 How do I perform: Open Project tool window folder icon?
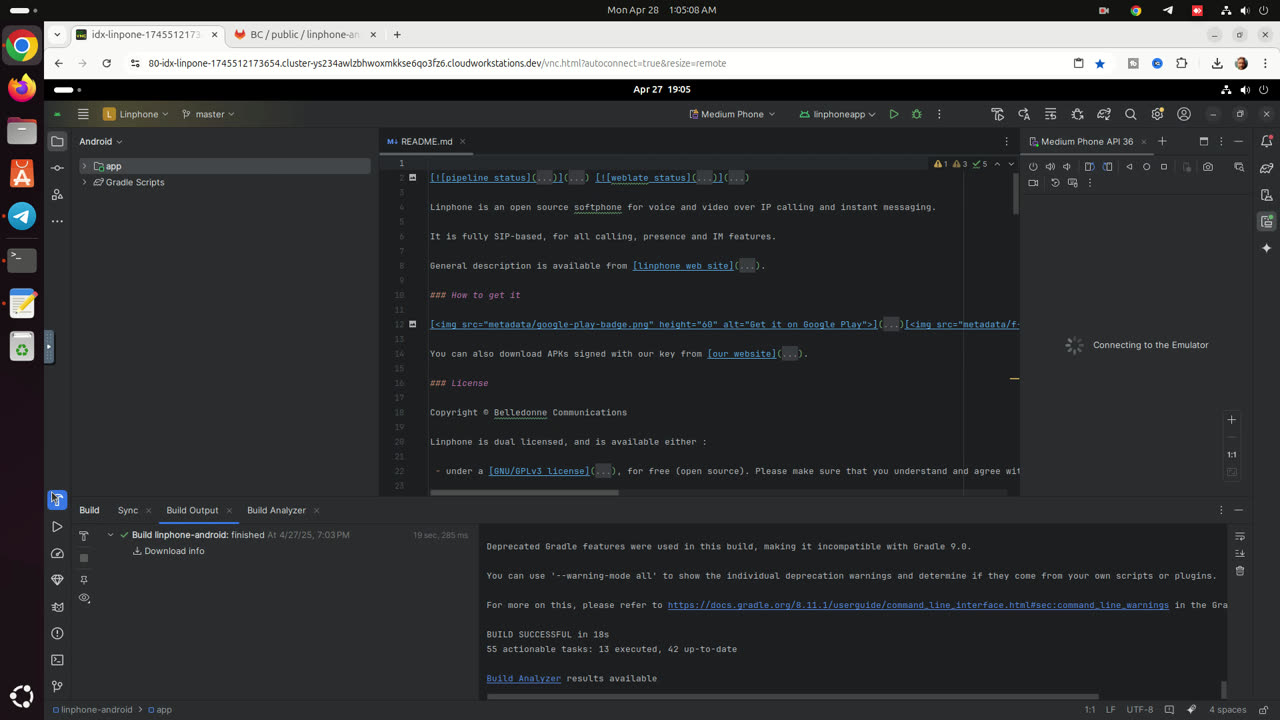click(x=57, y=141)
